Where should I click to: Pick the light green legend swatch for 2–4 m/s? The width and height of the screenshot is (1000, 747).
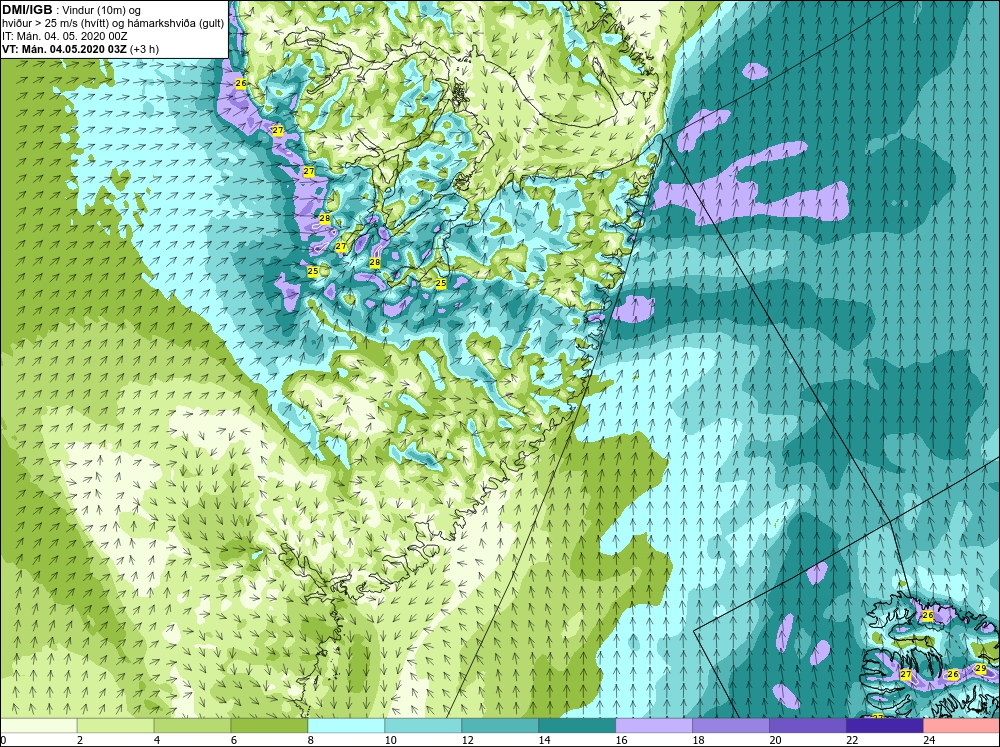[115, 726]
